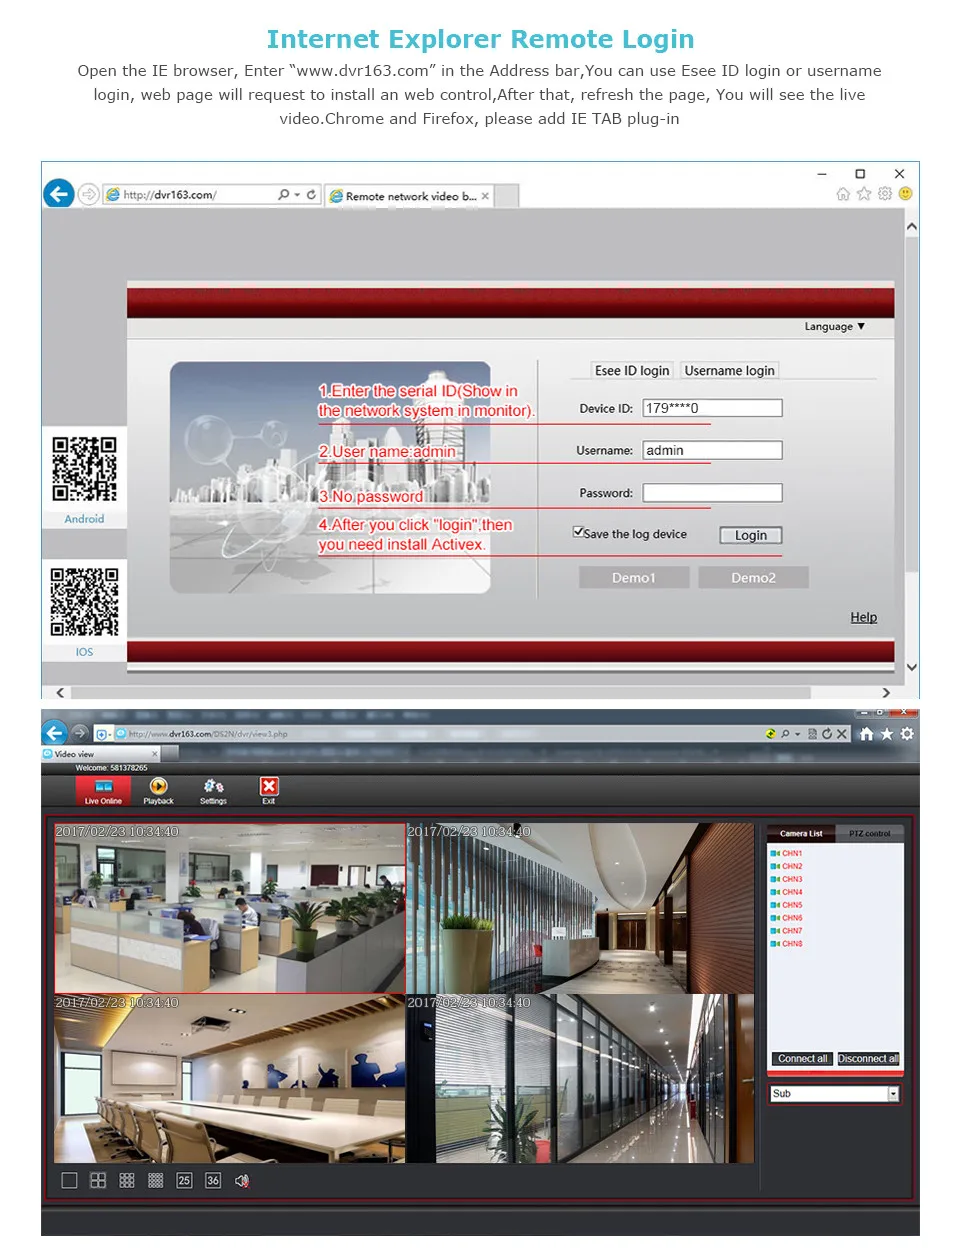Click the search magnifier in upper address bar

tap(284, 194)
